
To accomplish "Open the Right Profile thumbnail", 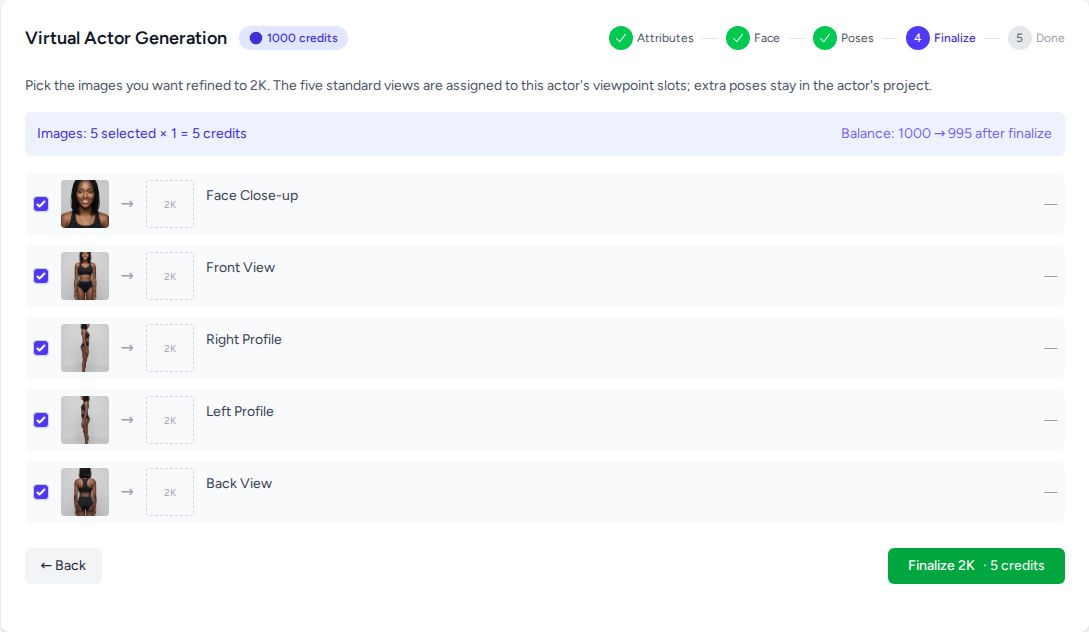I will 85,348.
